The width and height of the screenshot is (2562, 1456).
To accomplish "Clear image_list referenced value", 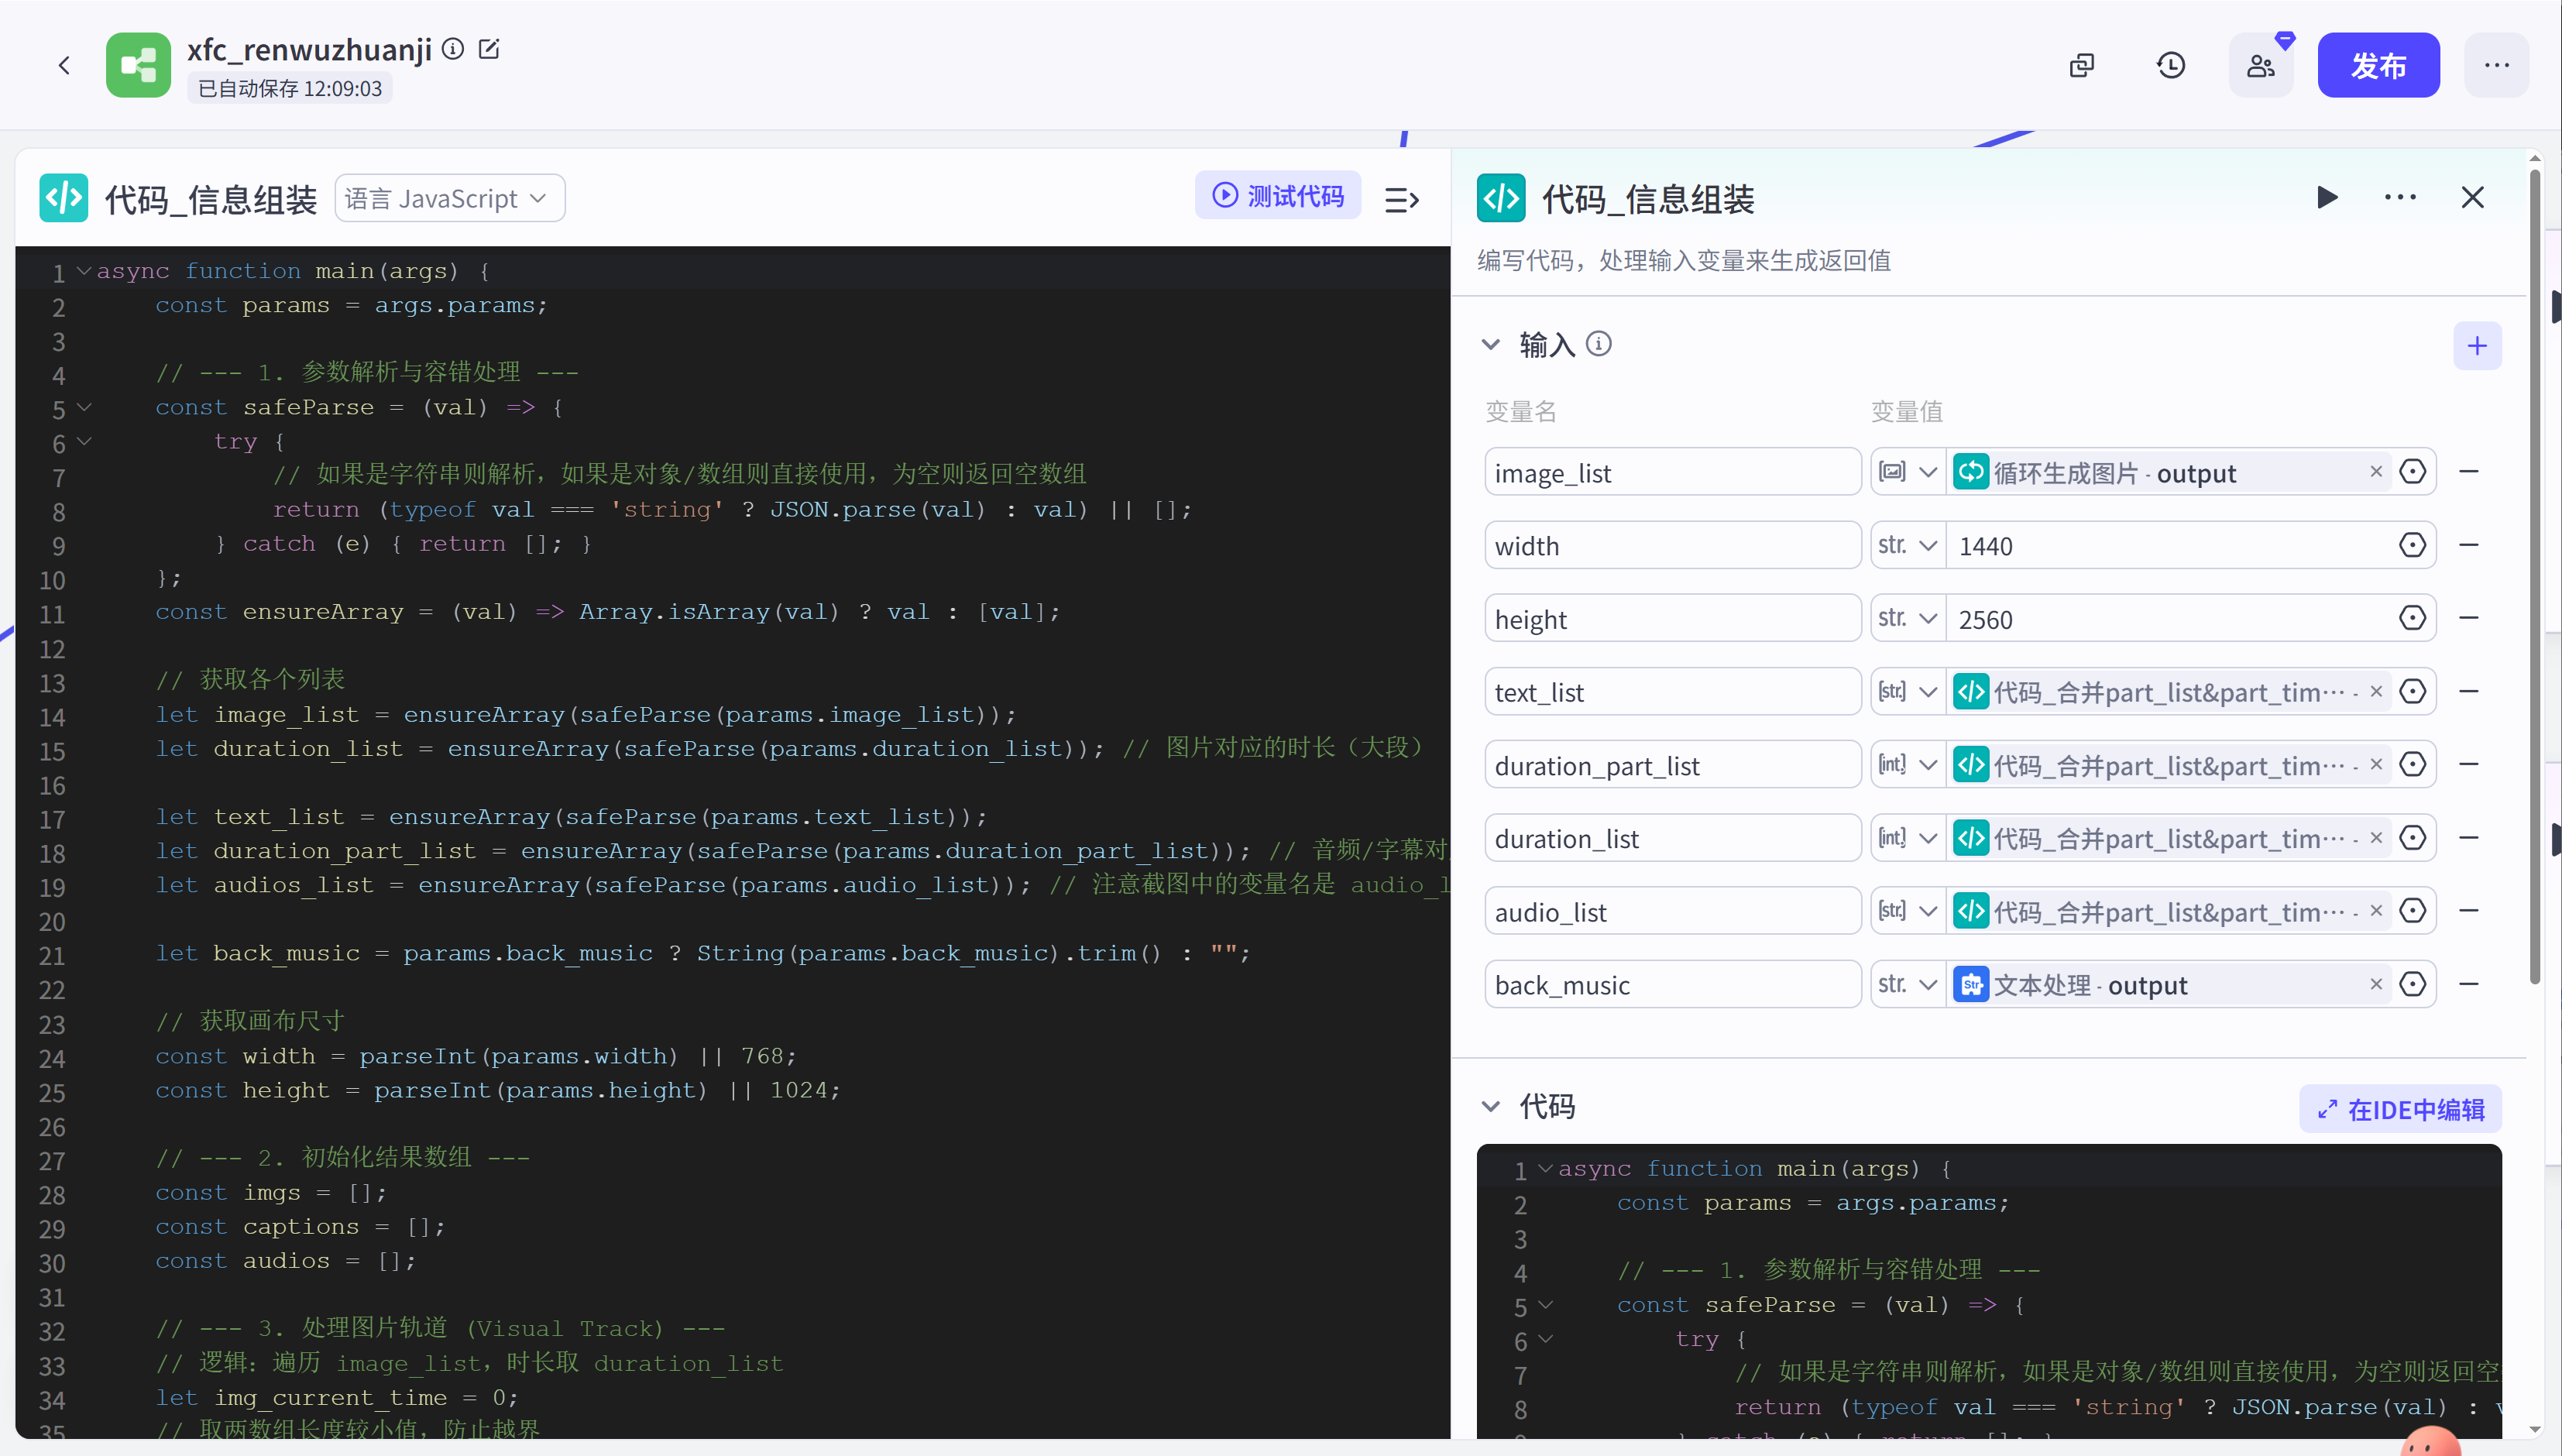I will (x=2376, y=472).
